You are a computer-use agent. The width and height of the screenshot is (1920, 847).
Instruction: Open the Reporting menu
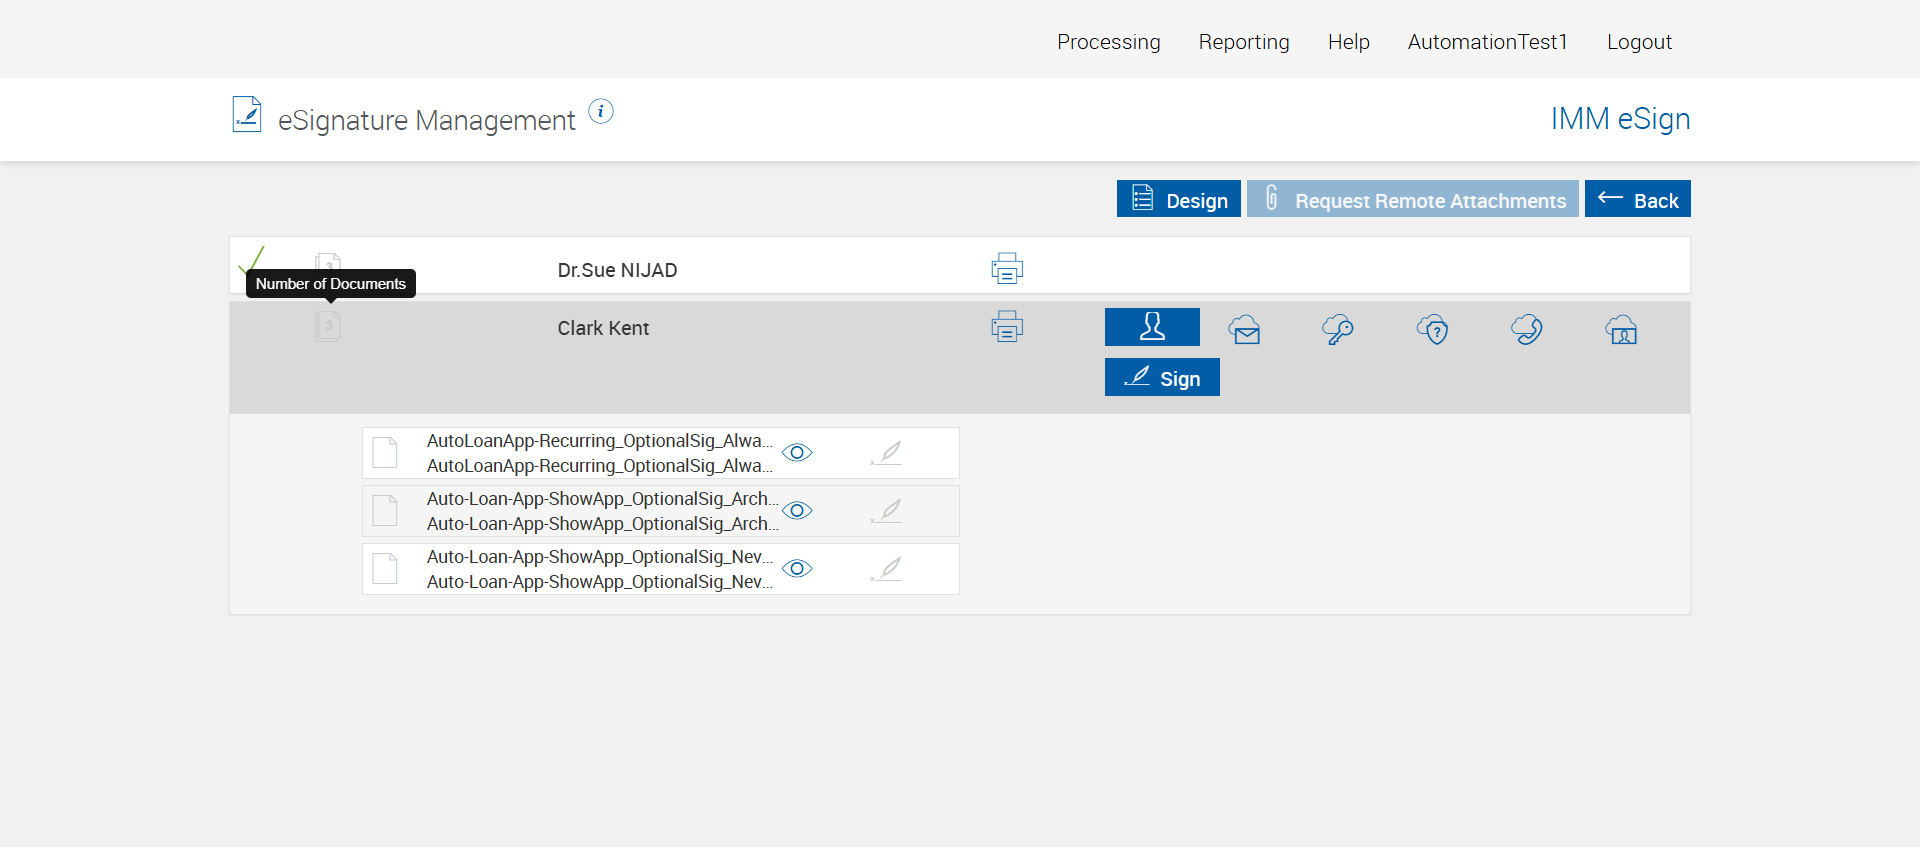click(x=1244, y=42)
